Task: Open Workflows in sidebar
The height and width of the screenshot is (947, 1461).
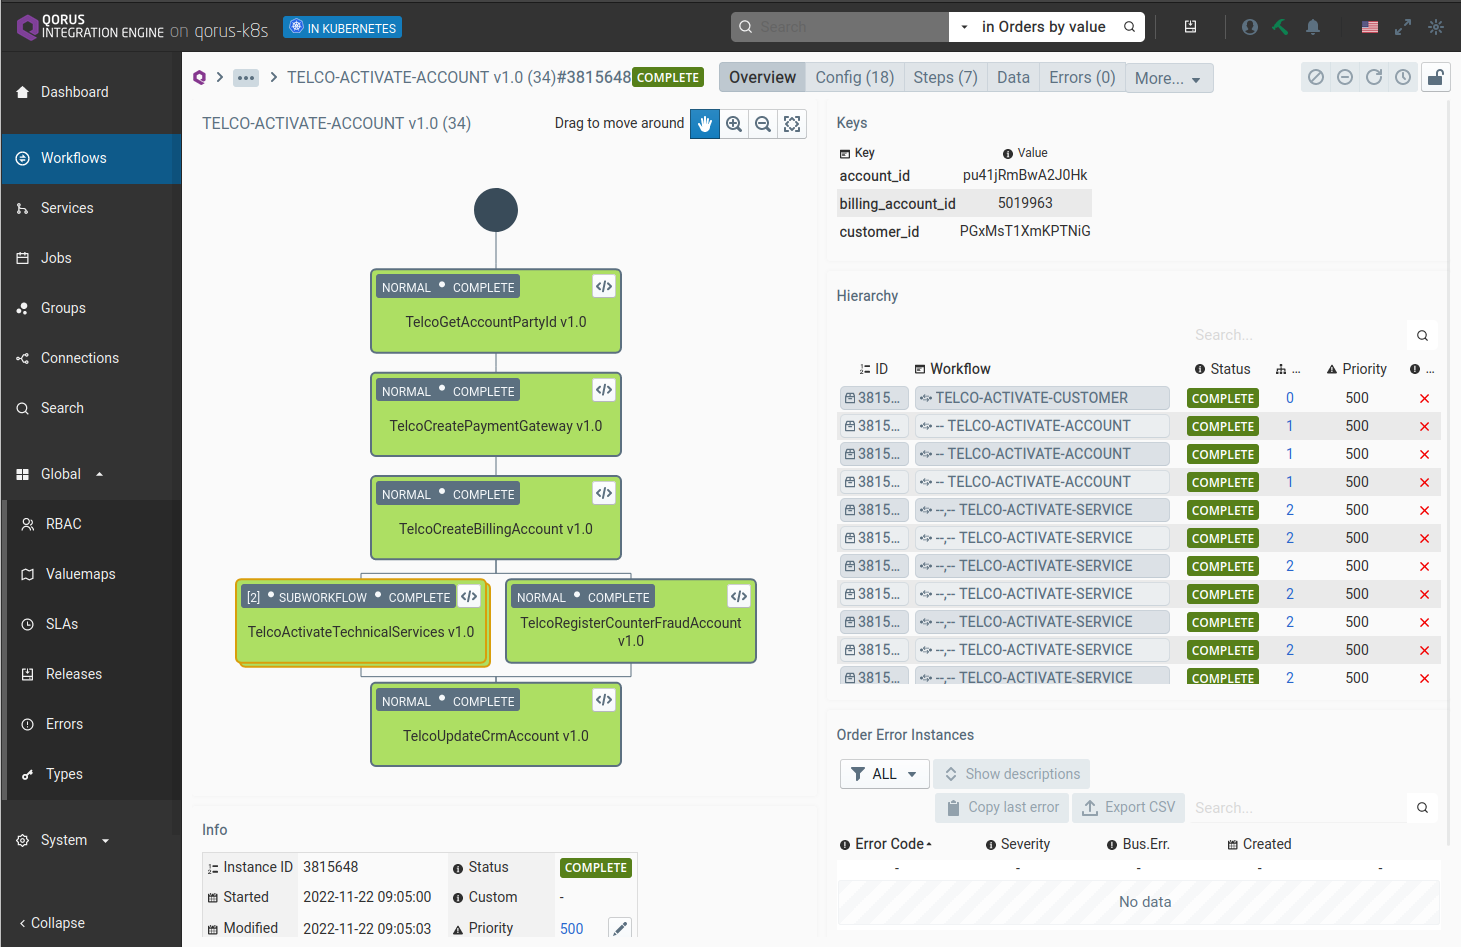Action: click(x=91, y=158)
